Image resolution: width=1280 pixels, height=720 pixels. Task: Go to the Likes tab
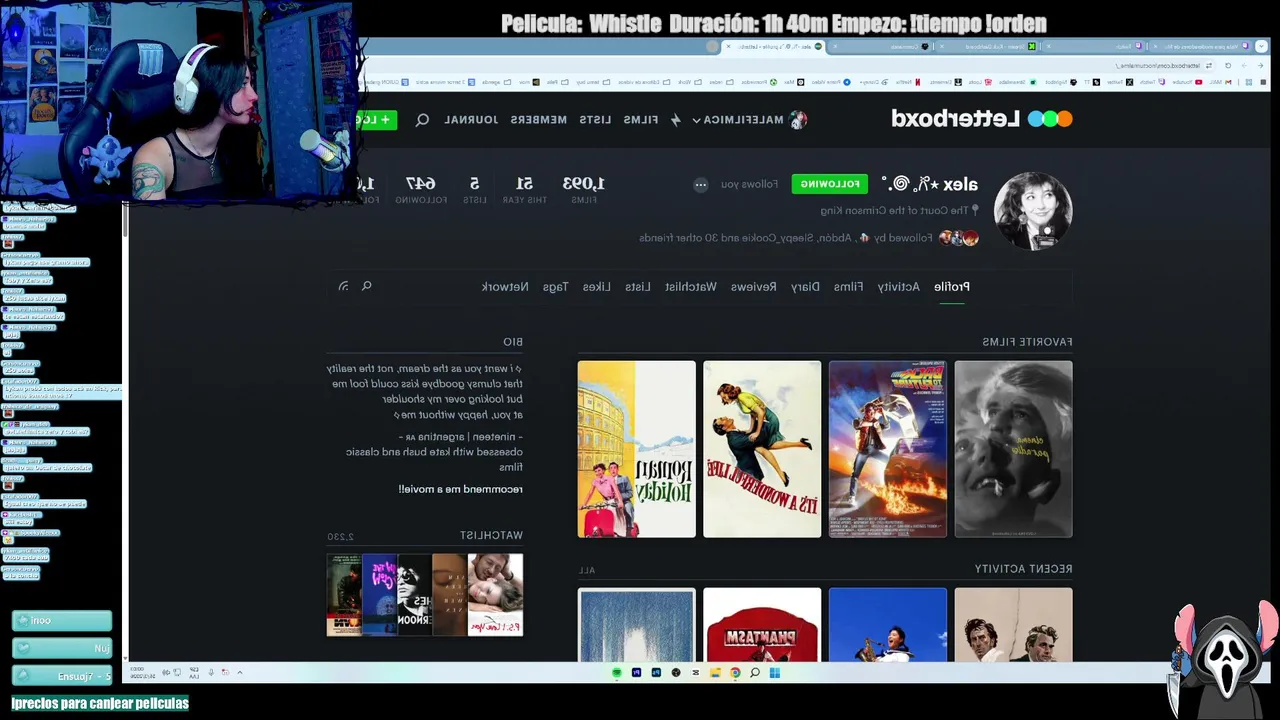(597, 287)
